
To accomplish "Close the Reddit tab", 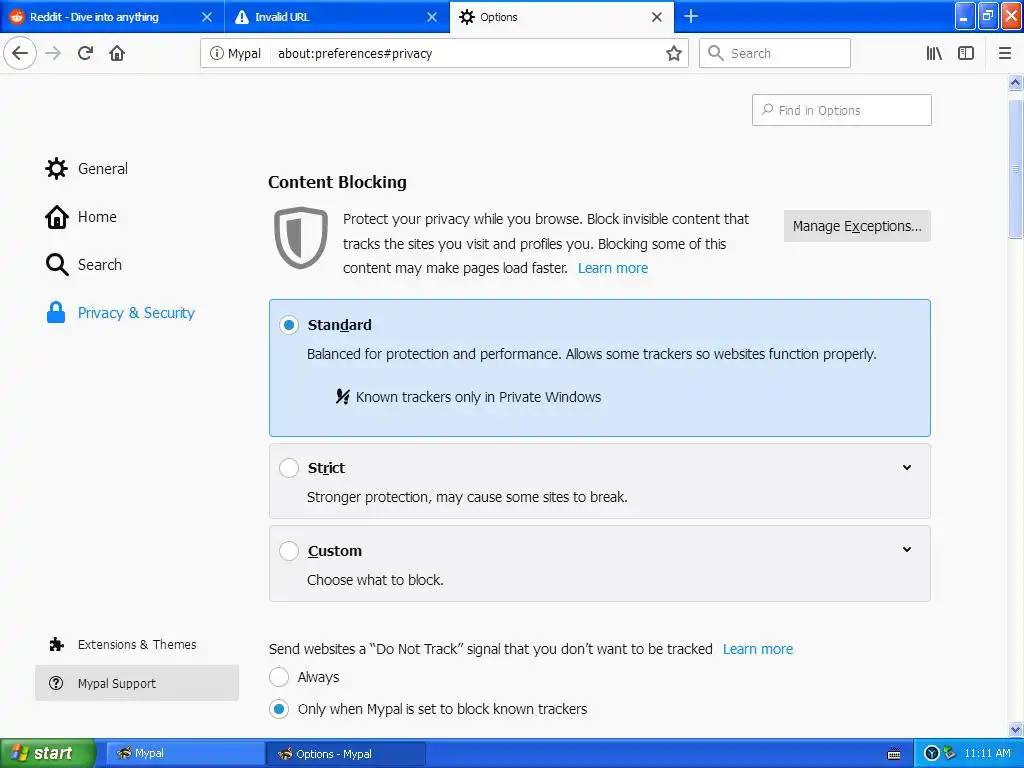I will [x=207, y=17].
